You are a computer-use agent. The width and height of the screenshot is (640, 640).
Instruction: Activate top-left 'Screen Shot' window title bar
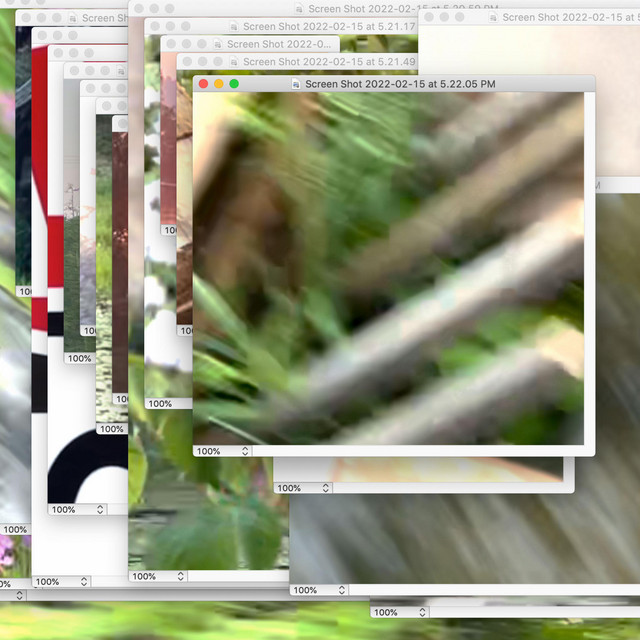click(98, 18)
